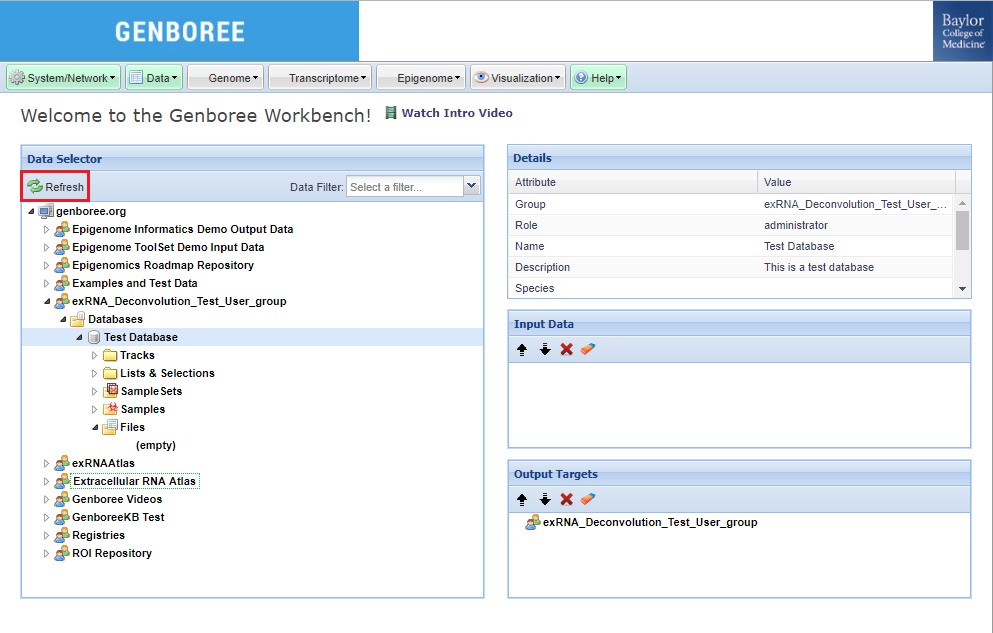
Task: Click eraser clear icon in Input Data
Action: (x=588, y=349)
